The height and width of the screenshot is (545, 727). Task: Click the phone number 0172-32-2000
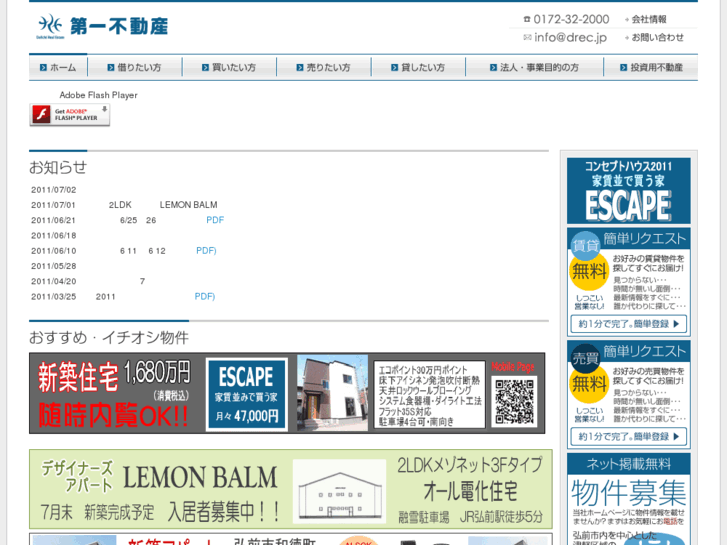click(x=571, y=19)
